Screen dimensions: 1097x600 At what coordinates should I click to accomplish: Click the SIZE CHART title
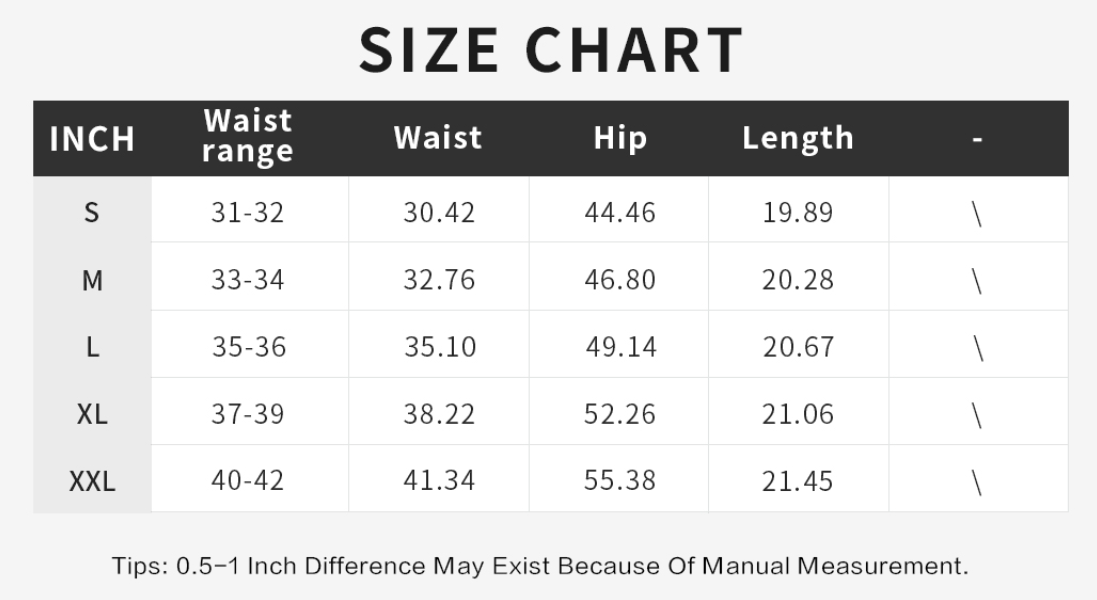tap(551, 50)
